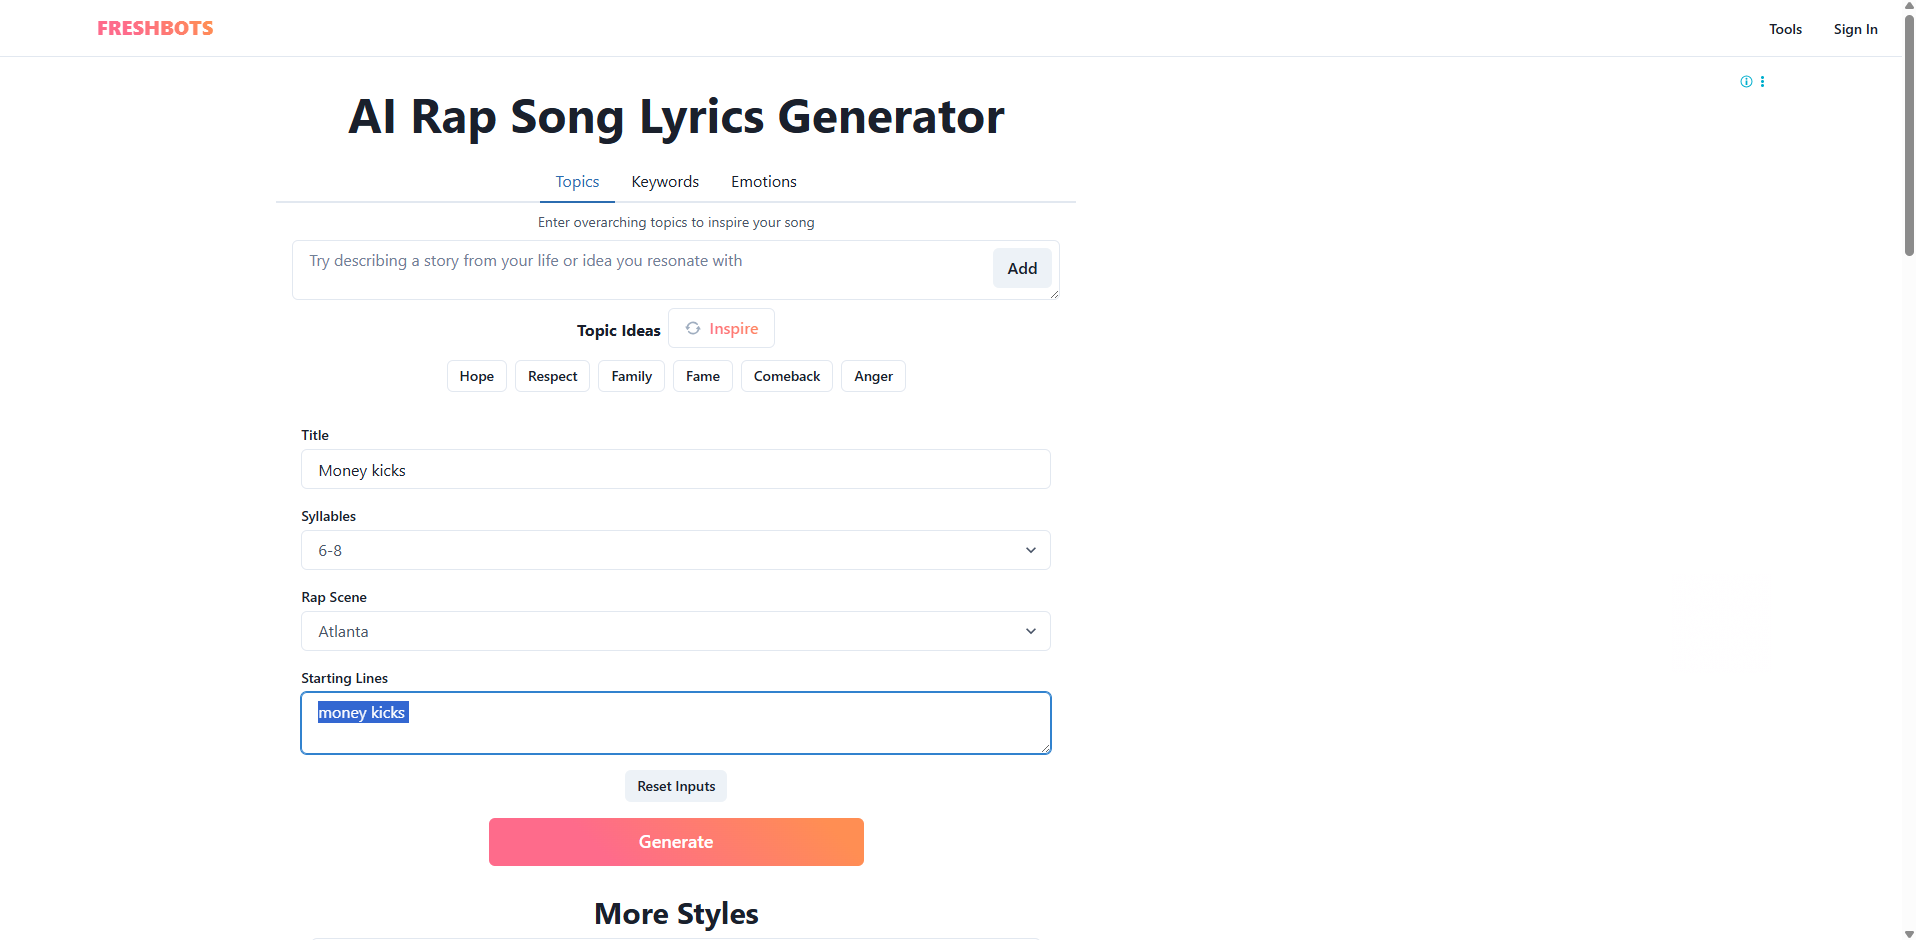Select the Hope topic chip
The width and height of the screenshot is (1916, 940).
coord(476,376)
